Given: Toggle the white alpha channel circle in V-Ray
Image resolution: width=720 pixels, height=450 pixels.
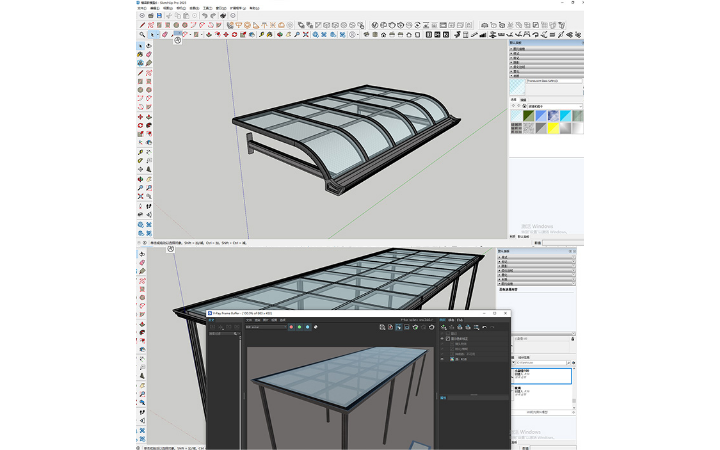Looking at the screenshot, I should pyautogui.click(x=315, y=327).
